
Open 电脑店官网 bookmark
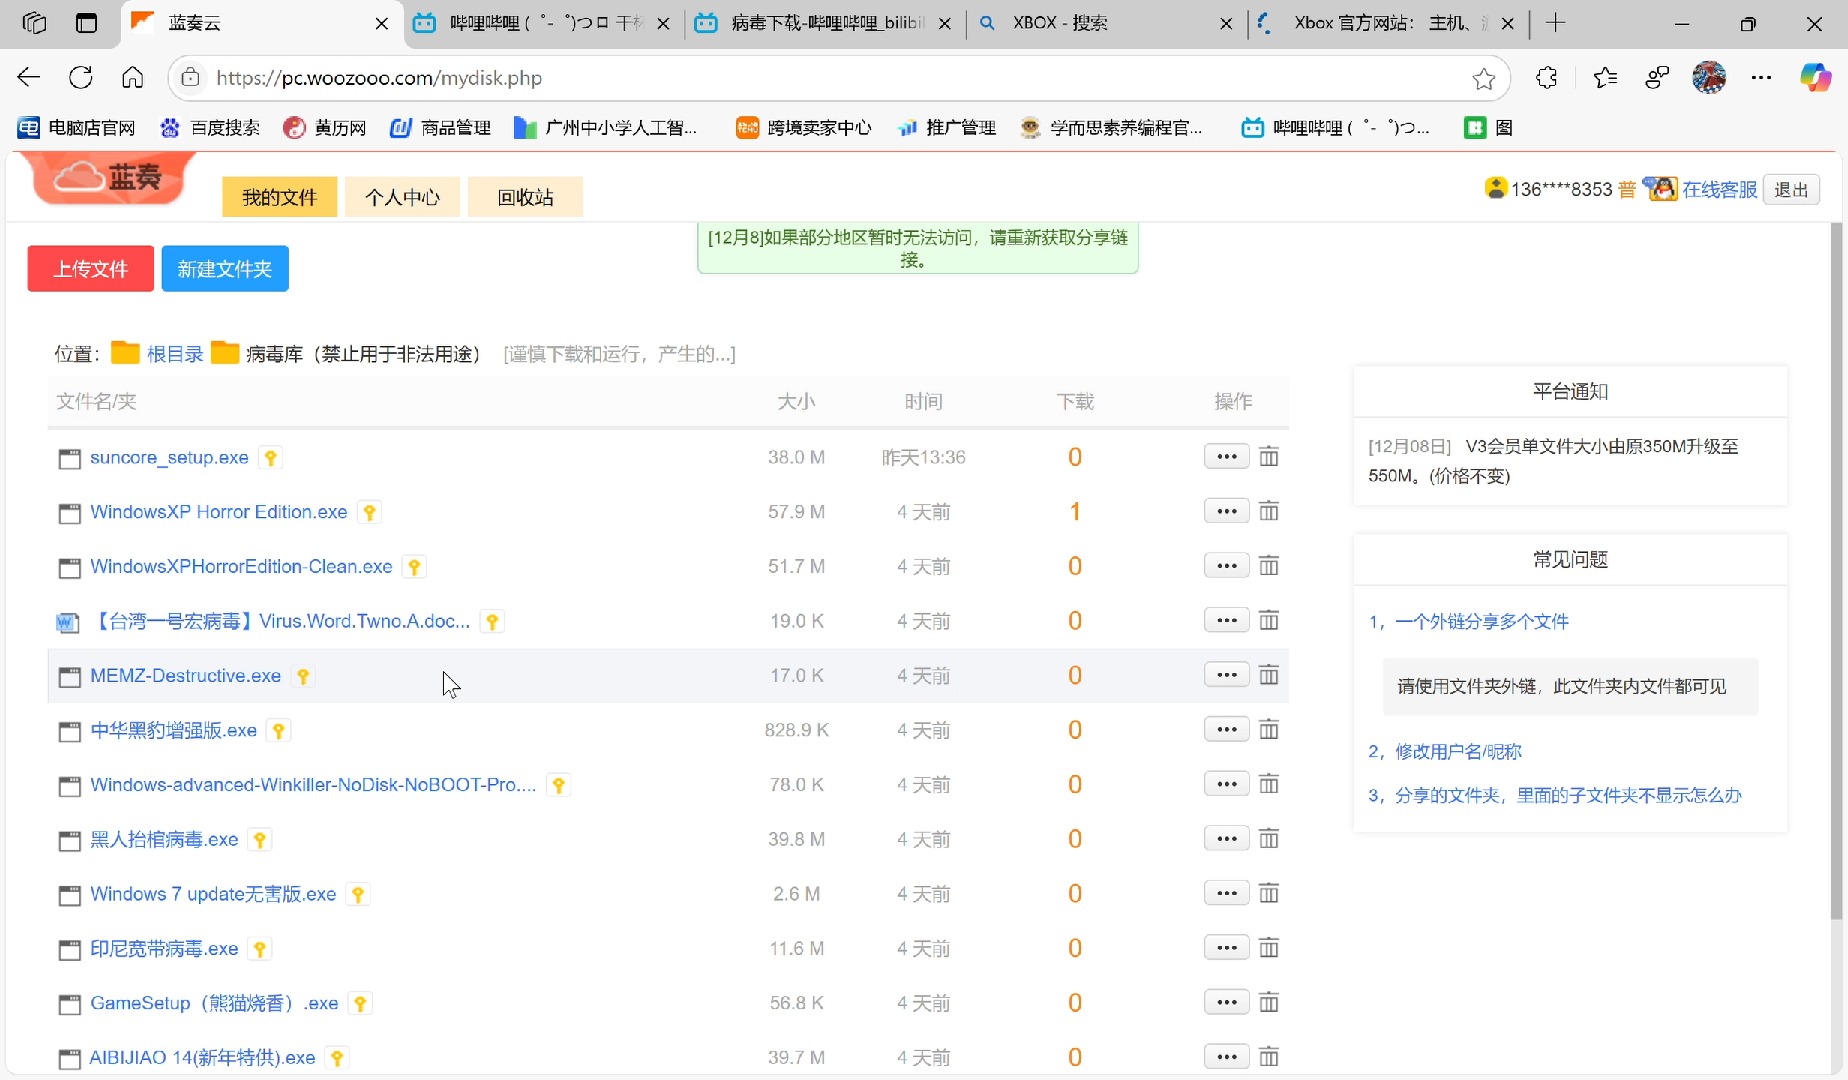pyautogui.click(x=77, y=128)
